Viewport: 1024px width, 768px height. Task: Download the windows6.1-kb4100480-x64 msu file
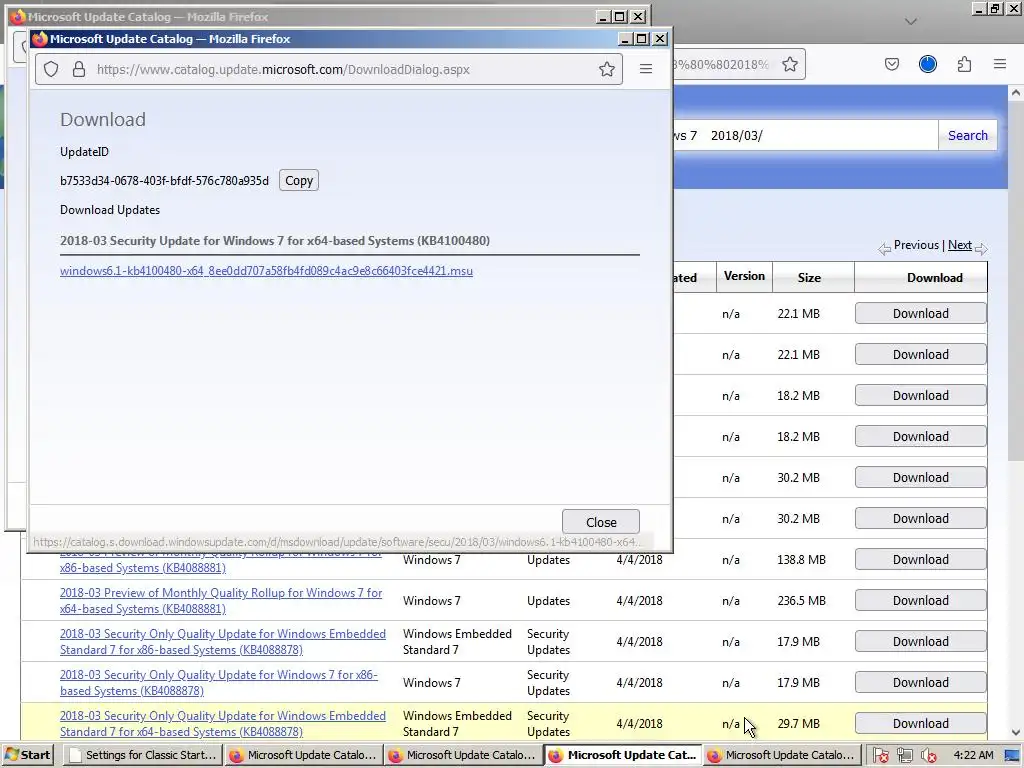point(266,271)
